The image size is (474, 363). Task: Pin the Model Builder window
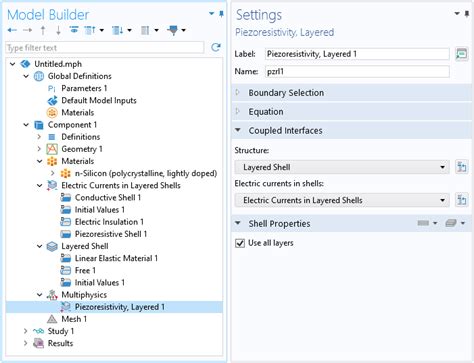221,14
